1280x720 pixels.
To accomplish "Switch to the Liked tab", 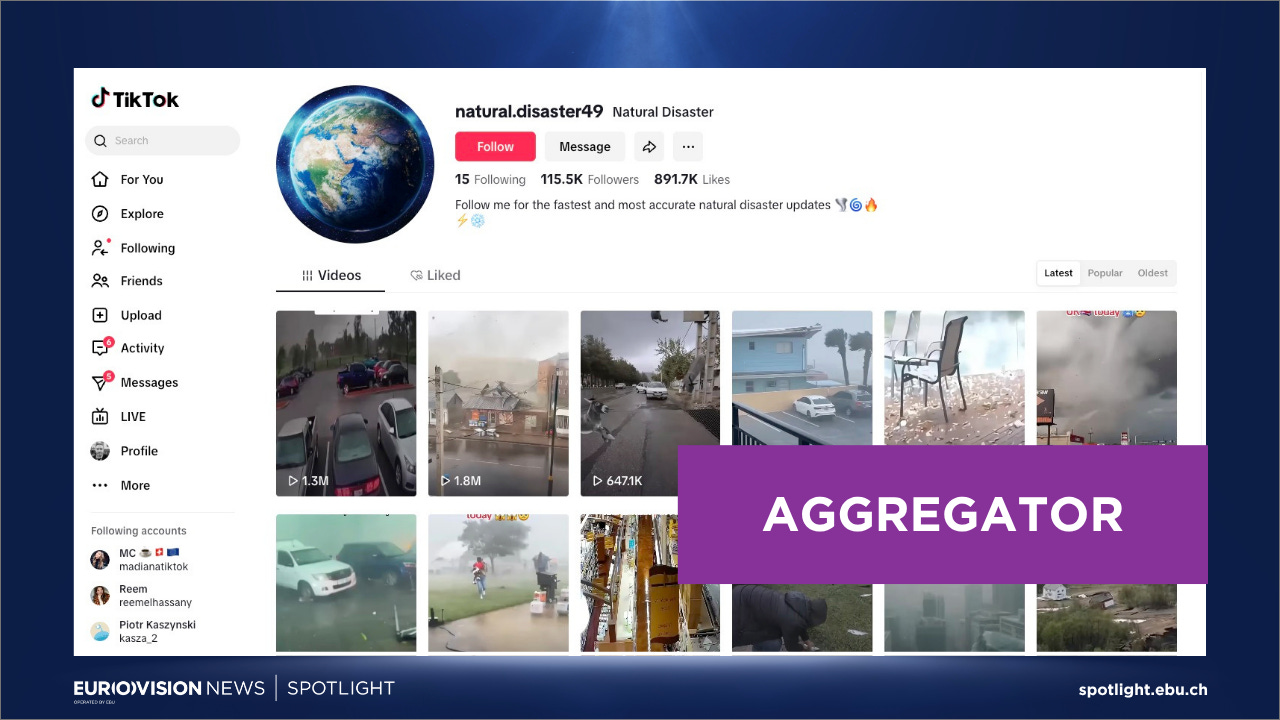I will (435, 275).
